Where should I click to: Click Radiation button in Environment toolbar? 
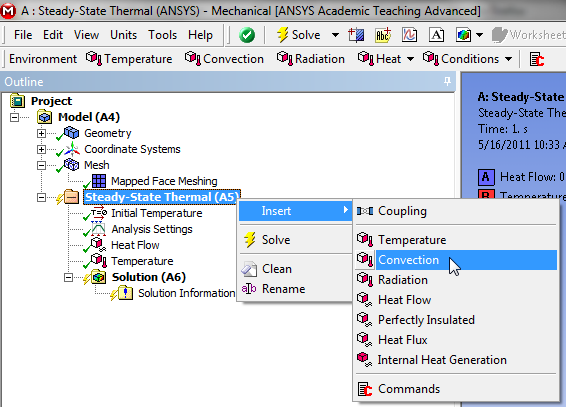[311, 59]
